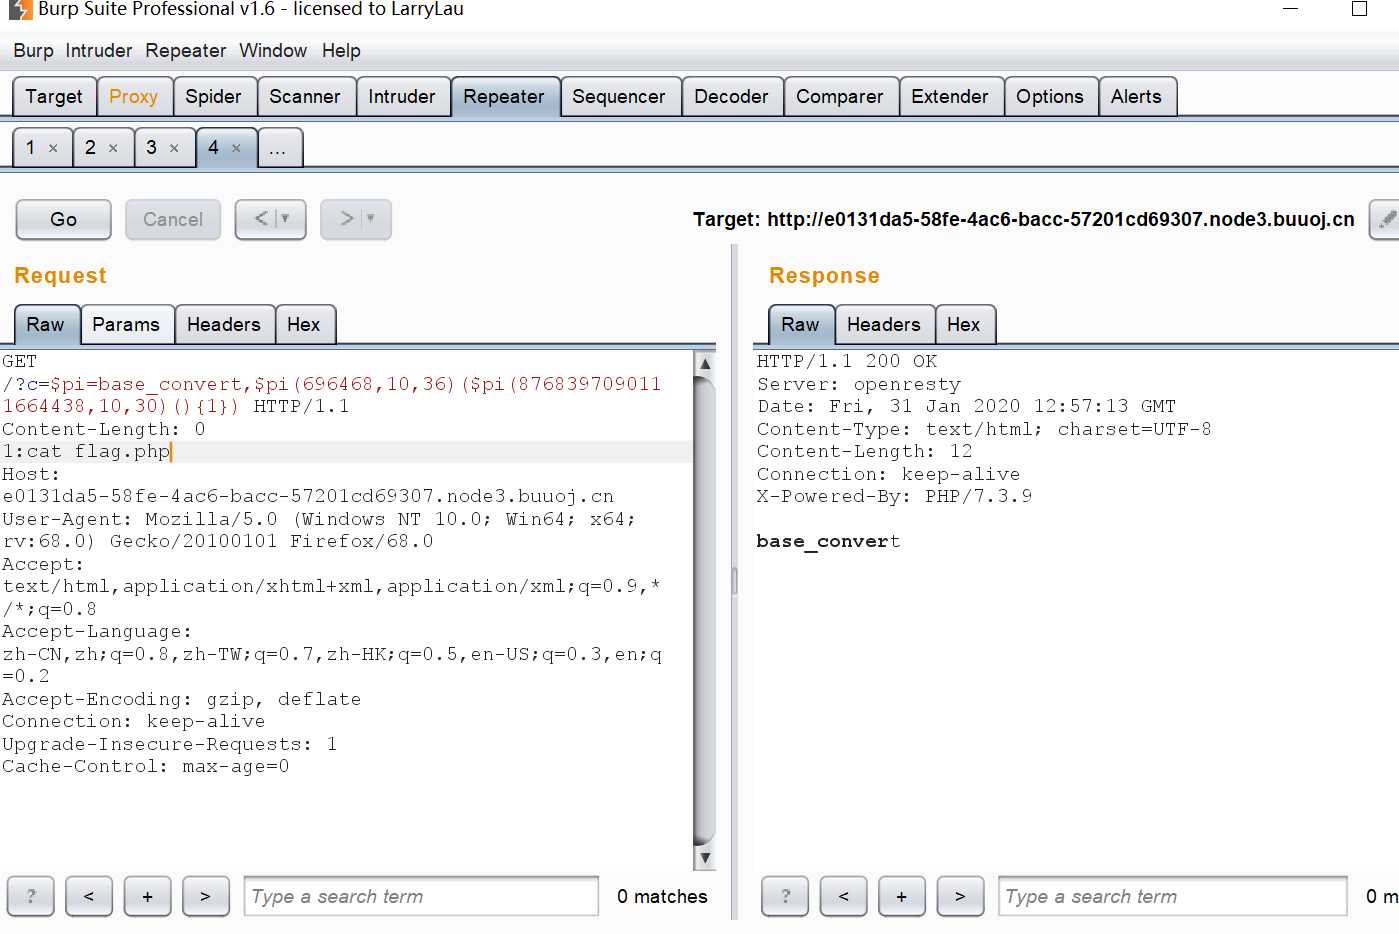The height and width of the screenshot is (934, 1399).
Task: Click the request scrollbar's up arrow
Action: (705, 364)
